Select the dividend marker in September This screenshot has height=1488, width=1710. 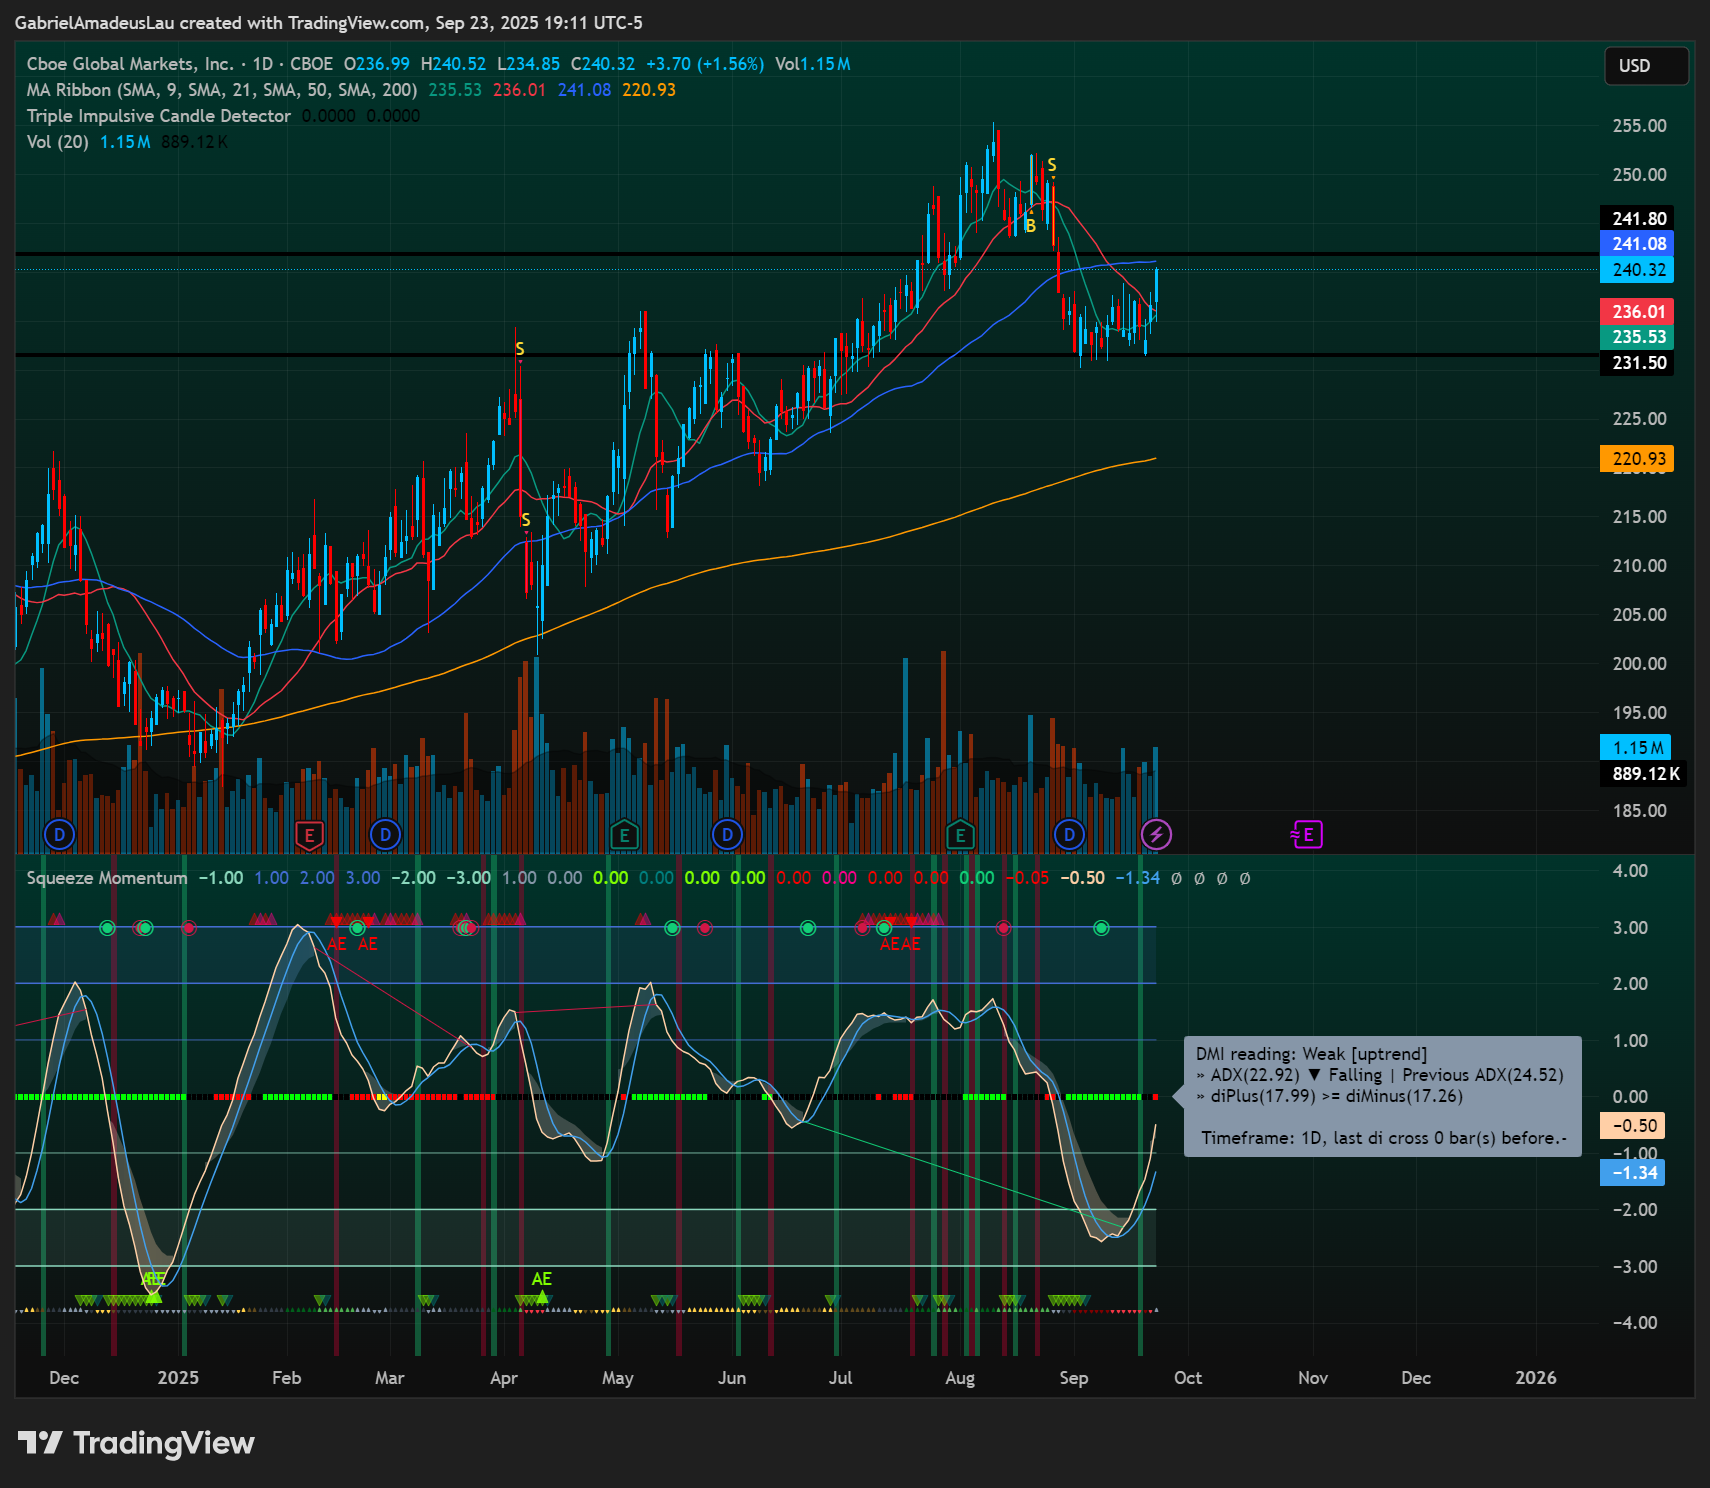point(1069,834)
